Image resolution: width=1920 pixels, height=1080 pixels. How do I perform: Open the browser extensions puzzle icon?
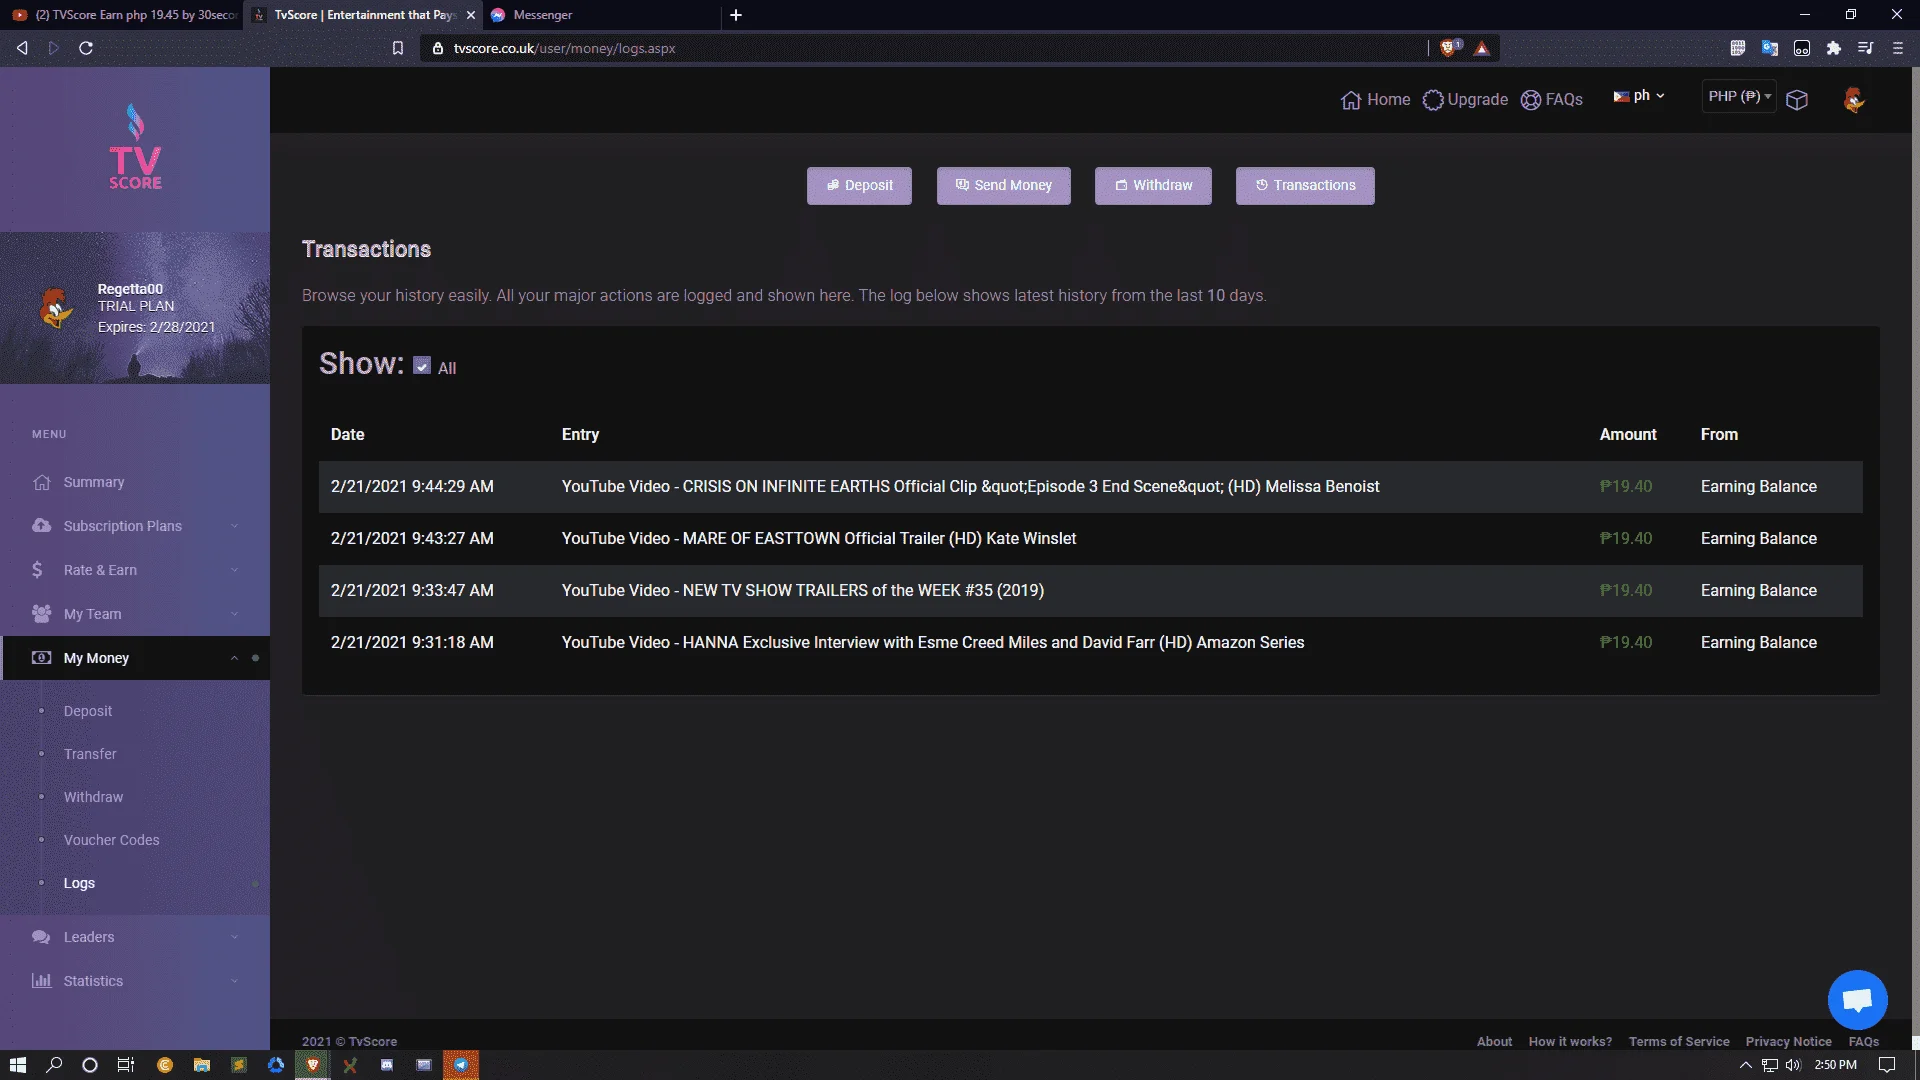(x=1834, y=48)
